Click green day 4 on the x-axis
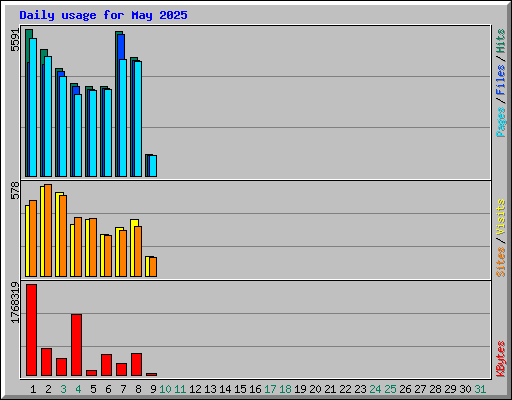This screenshot has height=400, width=512. [x=78, y=389]
